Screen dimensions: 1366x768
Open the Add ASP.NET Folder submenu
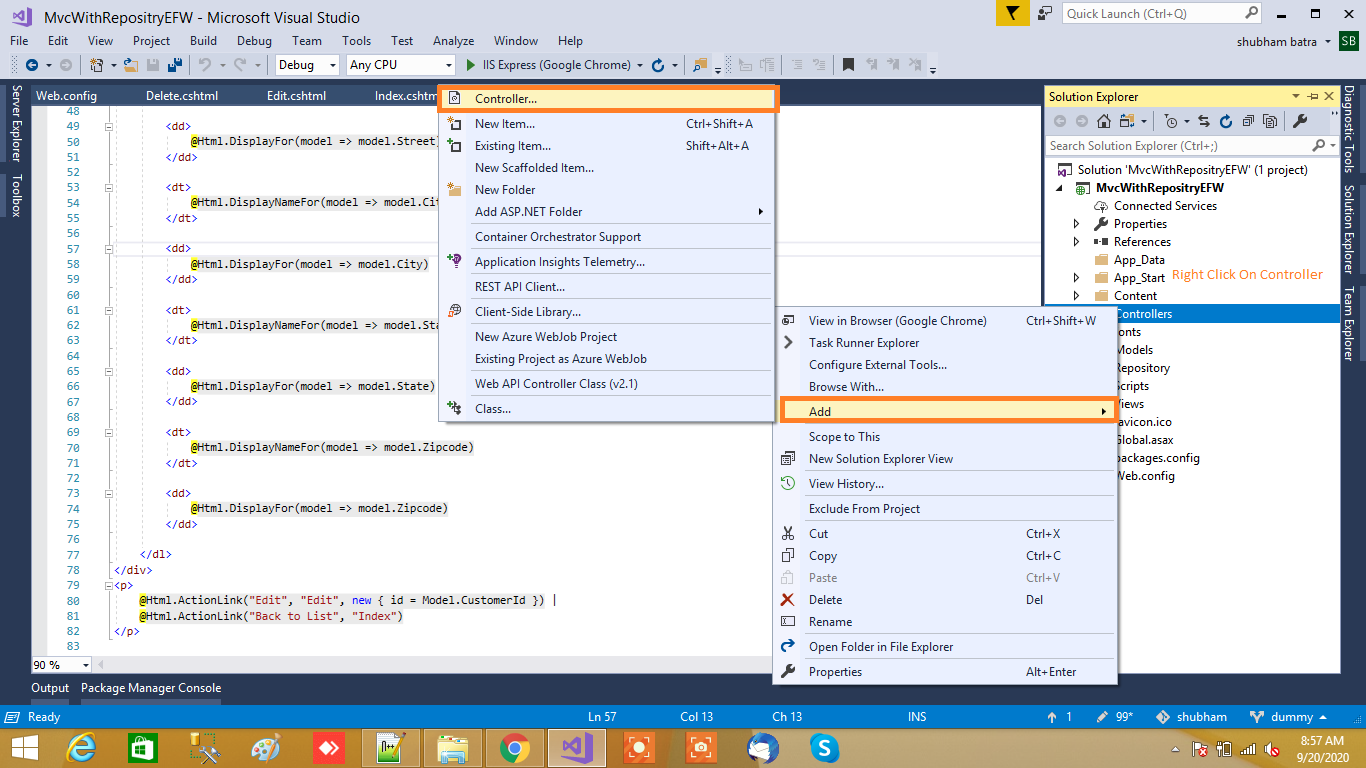pos(607,212)
